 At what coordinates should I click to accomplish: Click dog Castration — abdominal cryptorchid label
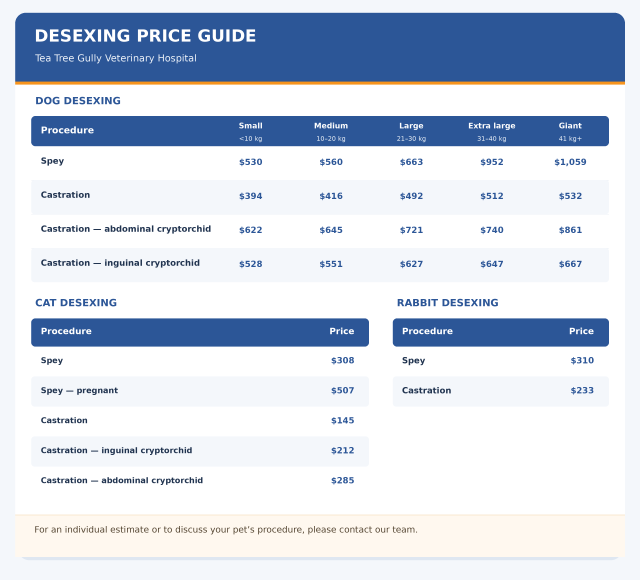(x=126, y=229)
